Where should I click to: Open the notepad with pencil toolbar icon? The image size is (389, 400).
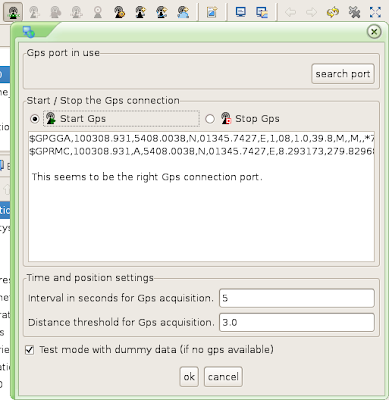pos(212,12)
